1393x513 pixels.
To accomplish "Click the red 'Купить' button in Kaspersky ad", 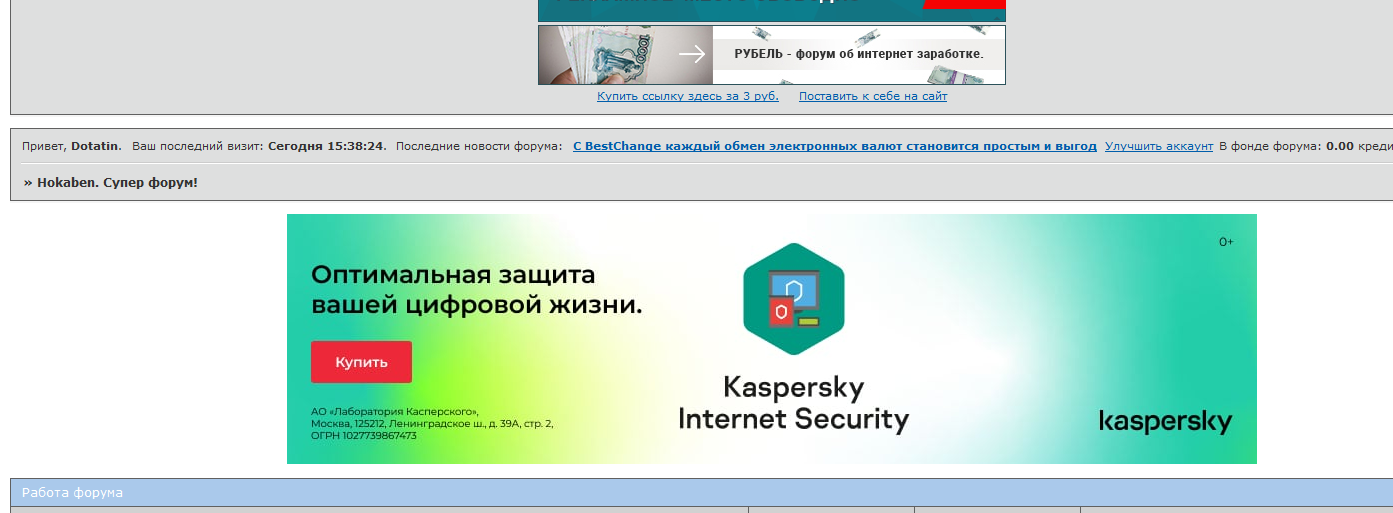I will point(361,362).
